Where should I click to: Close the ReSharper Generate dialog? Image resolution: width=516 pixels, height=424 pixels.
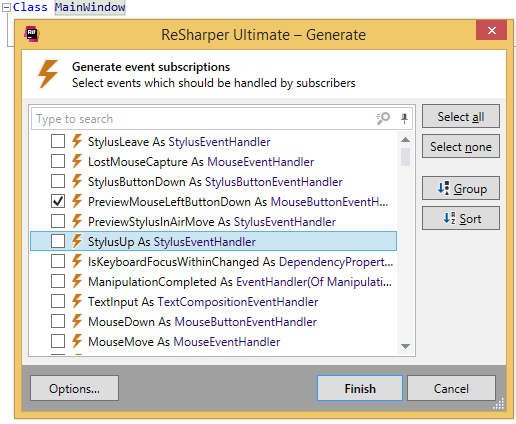491,30
